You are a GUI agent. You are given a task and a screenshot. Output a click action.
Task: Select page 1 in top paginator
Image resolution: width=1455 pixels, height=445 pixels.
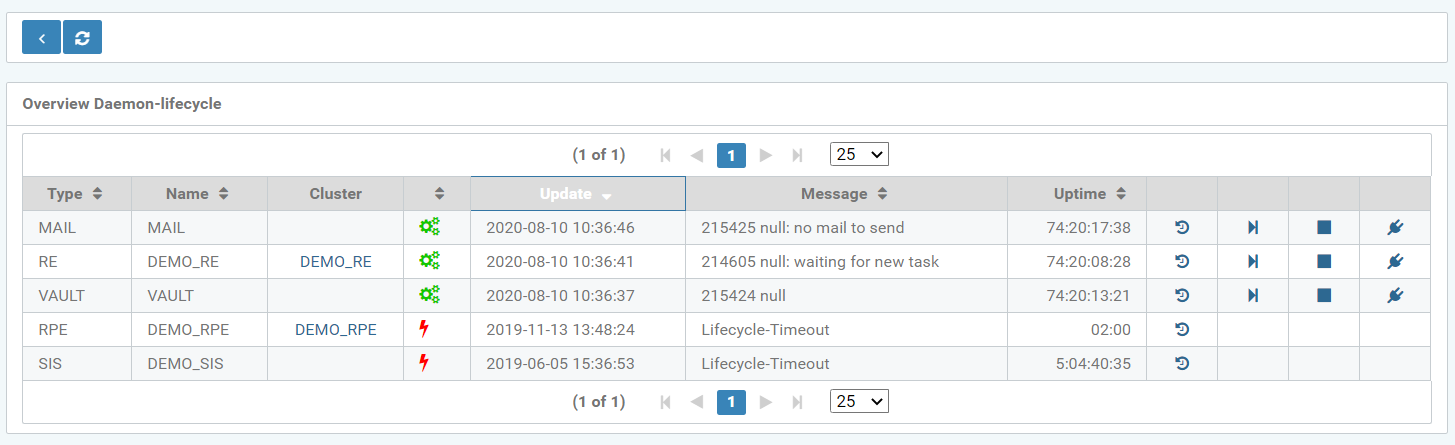[x=731, y=155]
